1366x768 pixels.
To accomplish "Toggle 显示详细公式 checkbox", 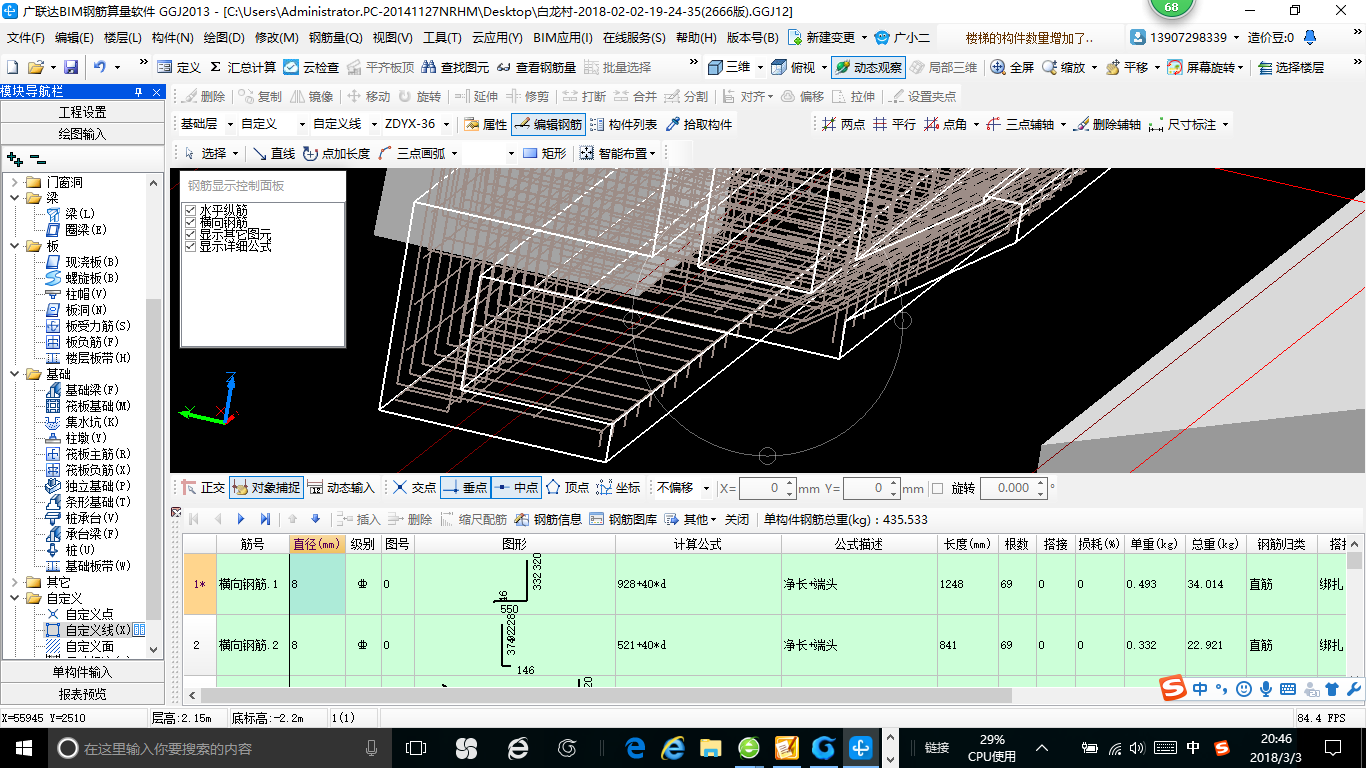I will 190,246.
